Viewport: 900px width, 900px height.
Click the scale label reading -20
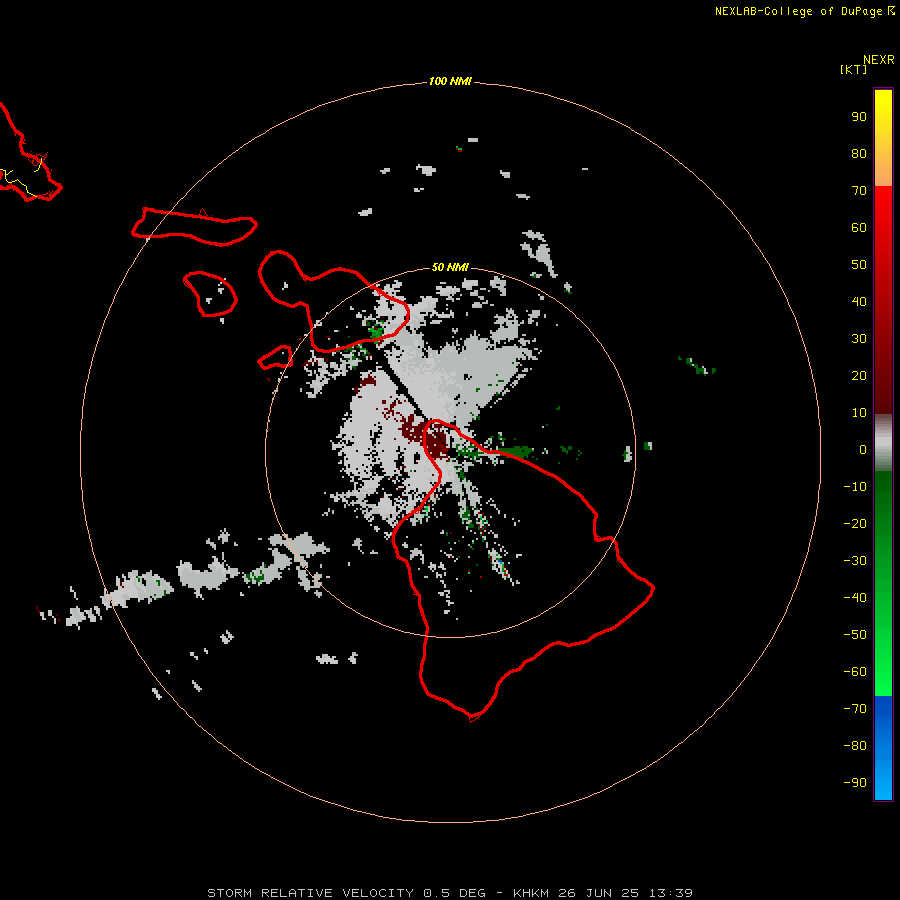(x=855, y=523)
